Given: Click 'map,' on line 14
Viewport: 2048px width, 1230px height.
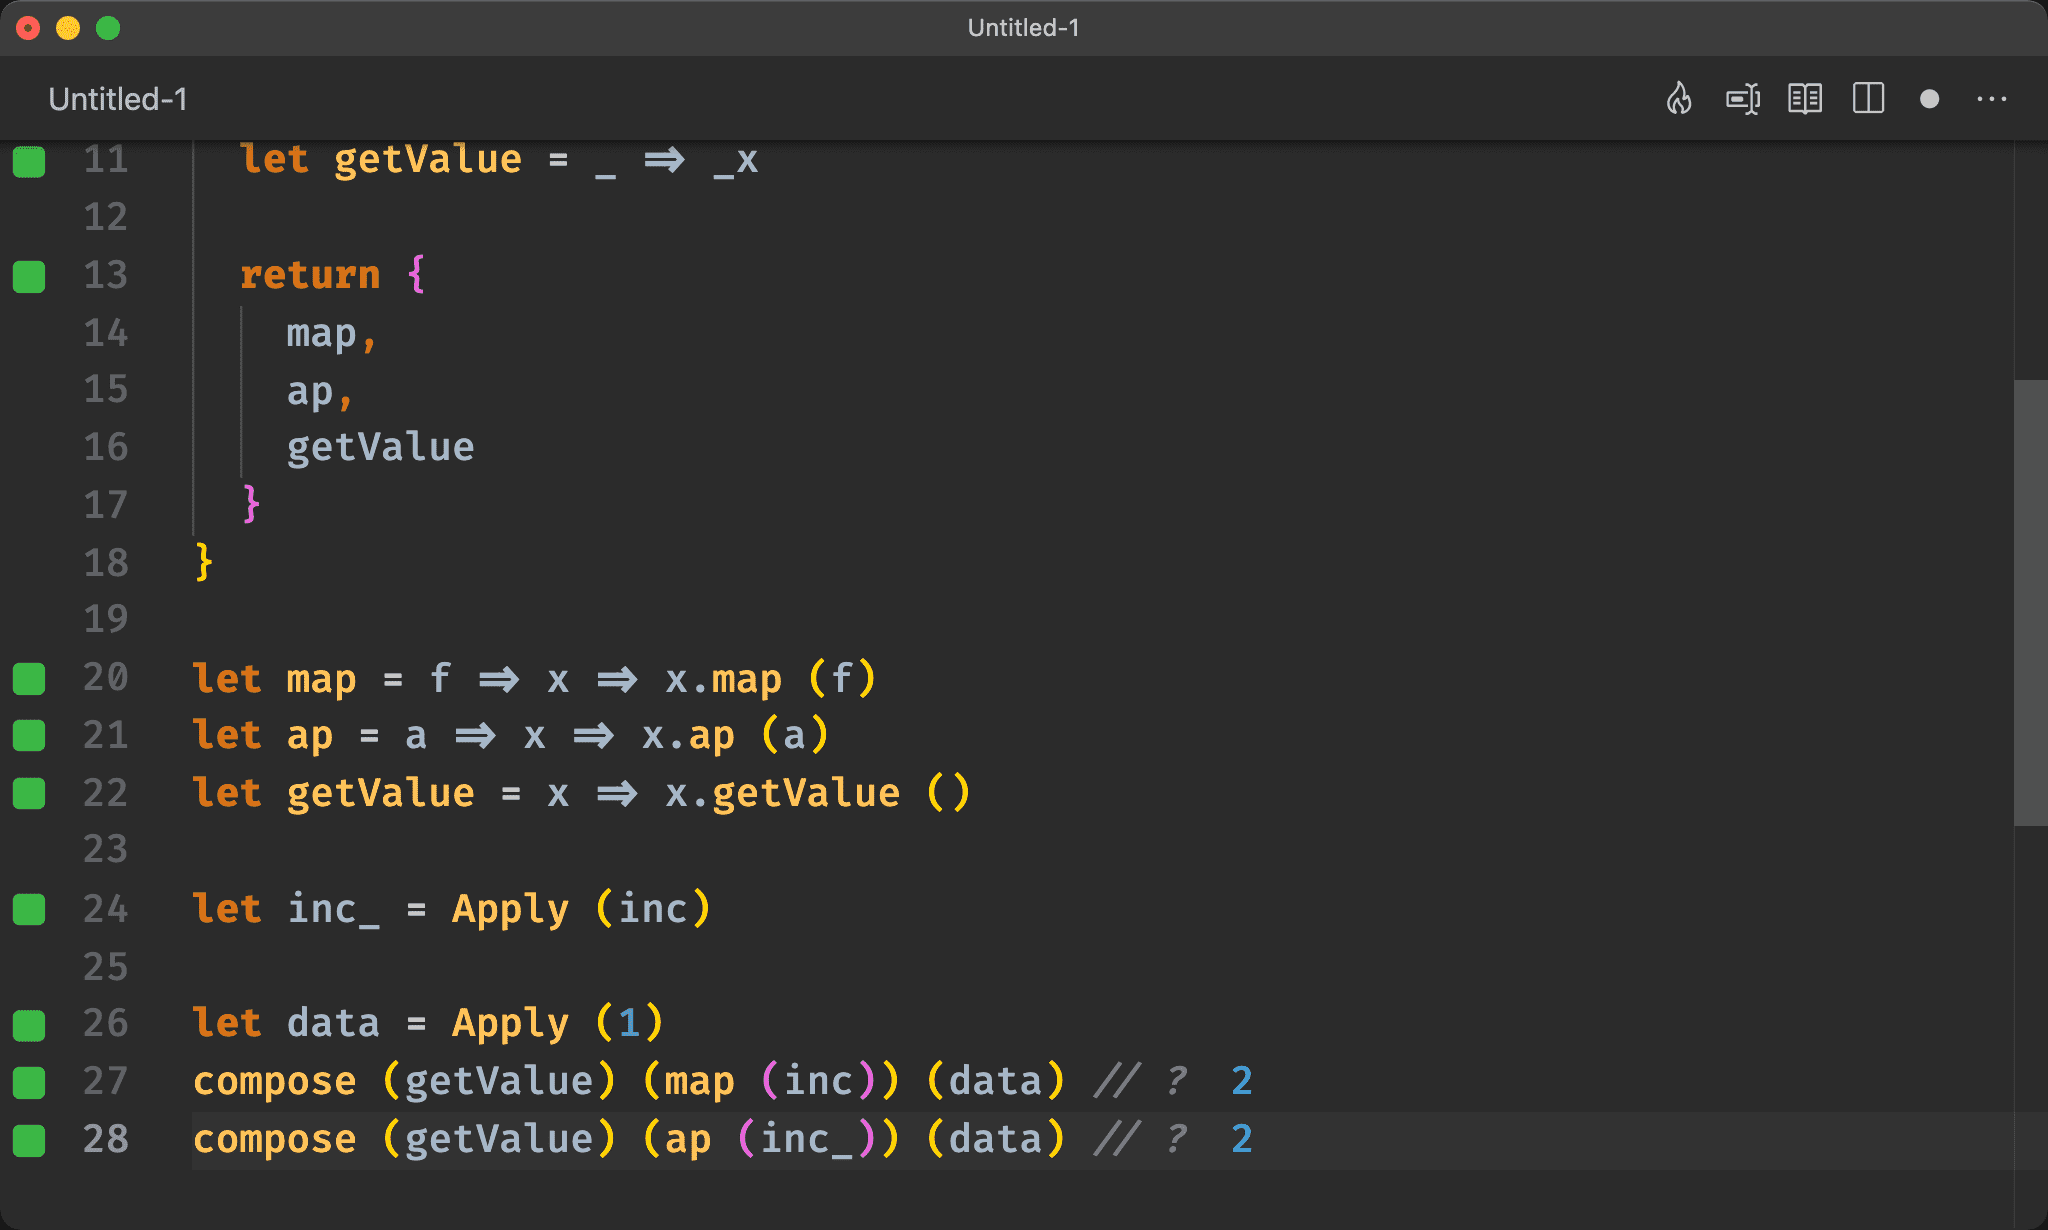Looking at the screenshot, I should click(331, 335).
